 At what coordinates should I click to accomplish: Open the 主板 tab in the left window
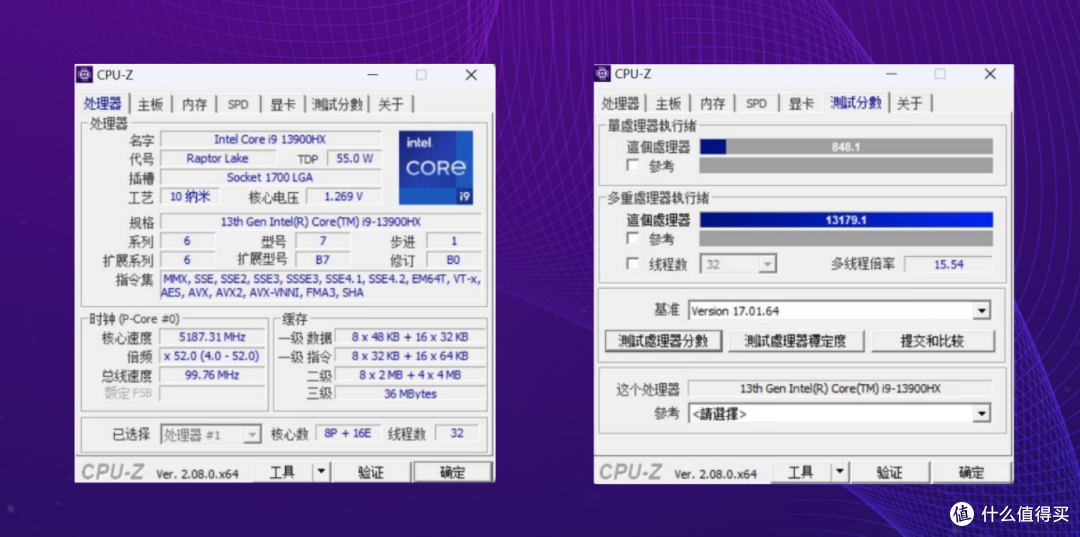[x=150, y=104]
